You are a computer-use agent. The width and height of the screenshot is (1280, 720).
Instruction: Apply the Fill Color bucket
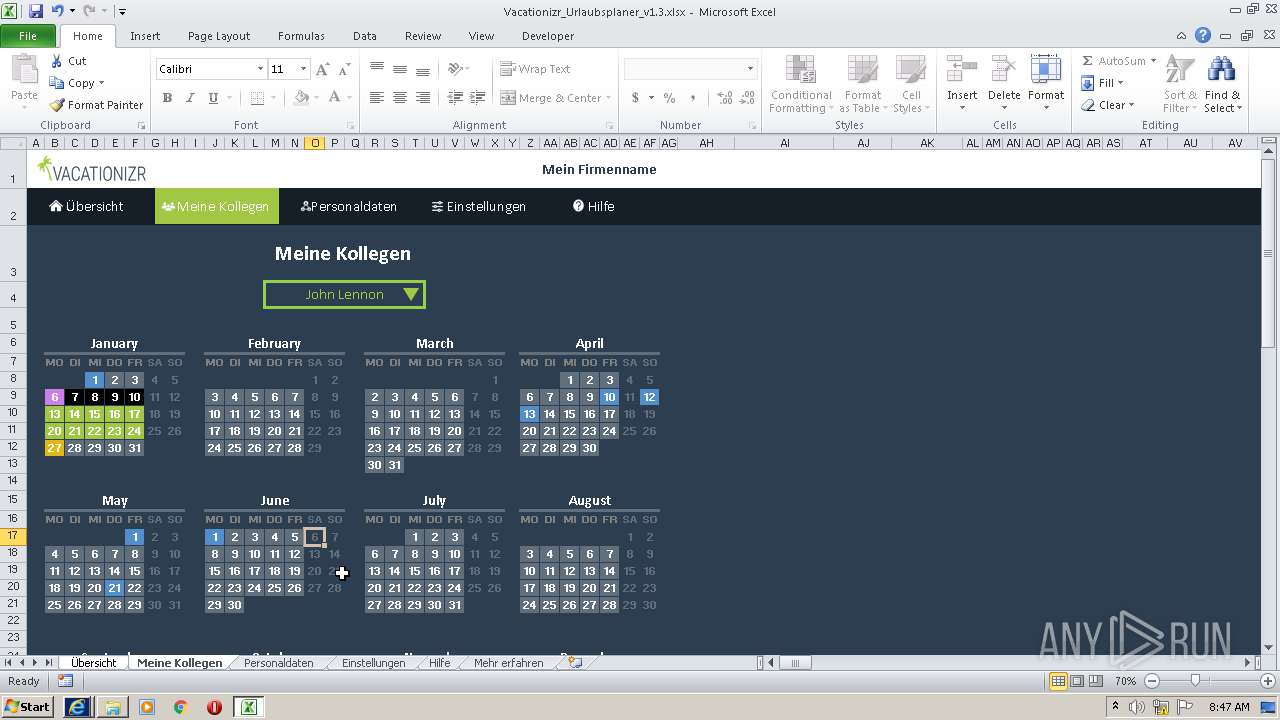pyautogui.click(x=301, y=98)
